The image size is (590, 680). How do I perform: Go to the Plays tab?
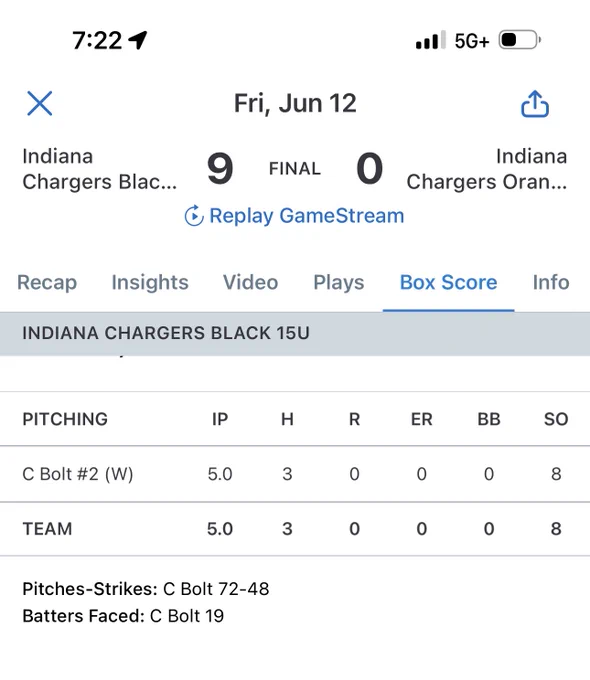pos(339,283)
